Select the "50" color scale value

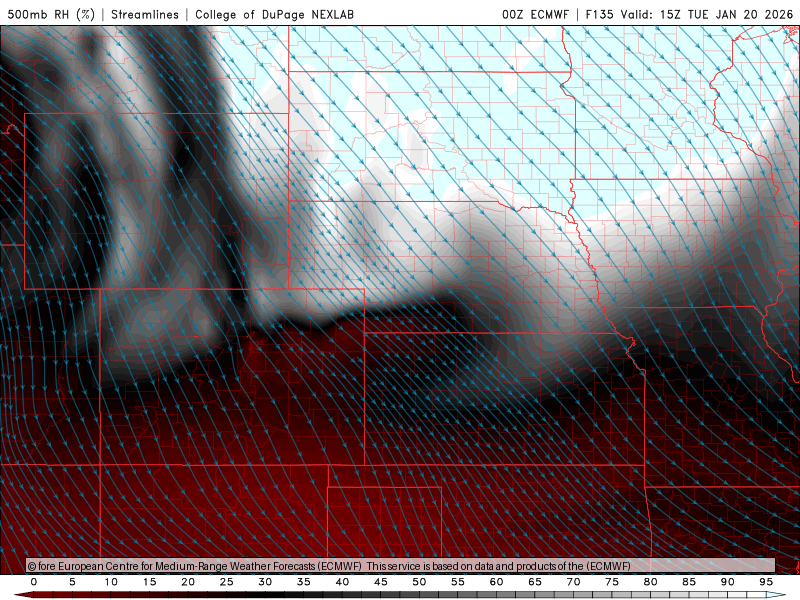[x=419, y=582]
